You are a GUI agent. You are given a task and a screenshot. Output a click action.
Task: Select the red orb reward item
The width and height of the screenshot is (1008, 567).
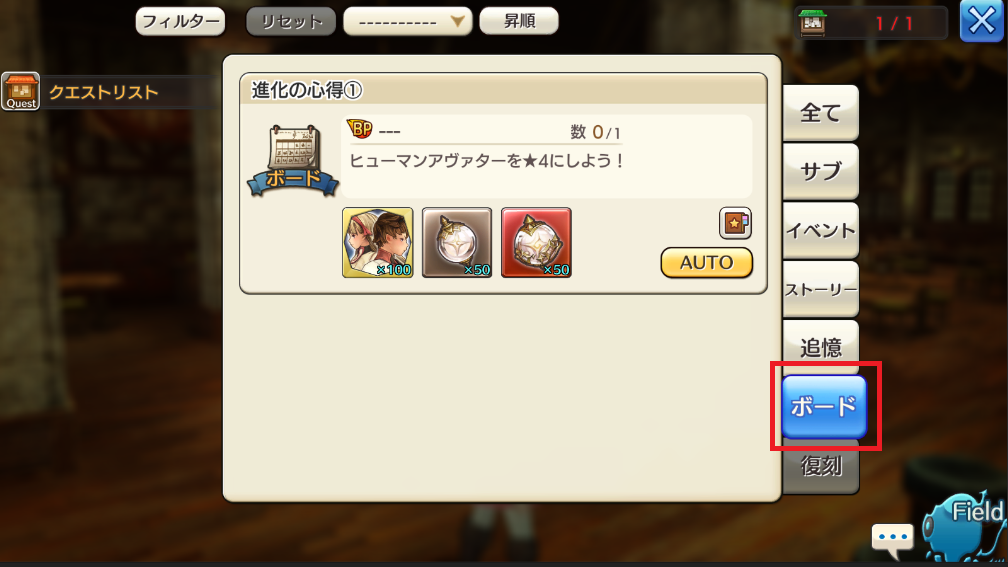pos(536,242)
